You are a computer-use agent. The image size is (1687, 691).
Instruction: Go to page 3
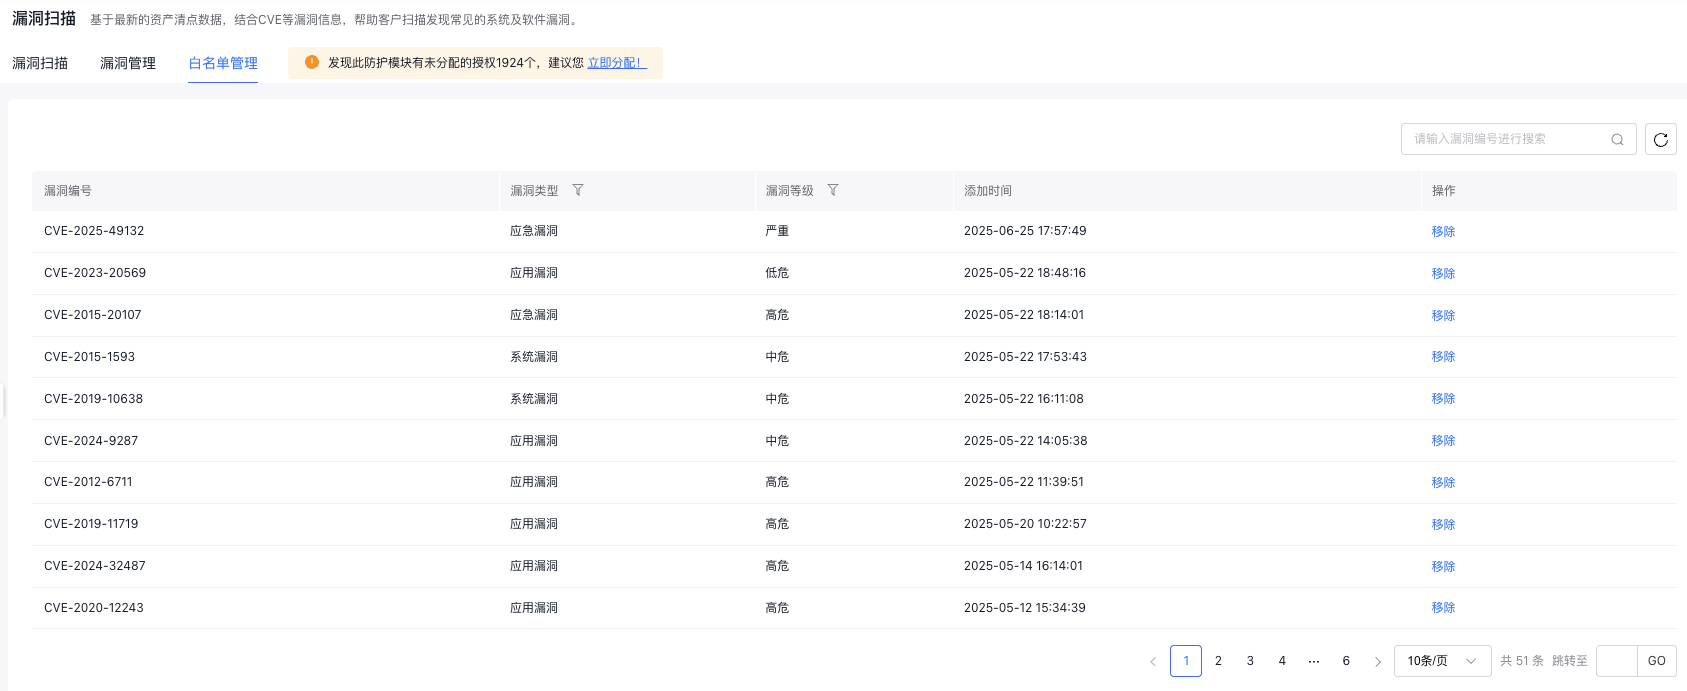(x=1250, y=661)
